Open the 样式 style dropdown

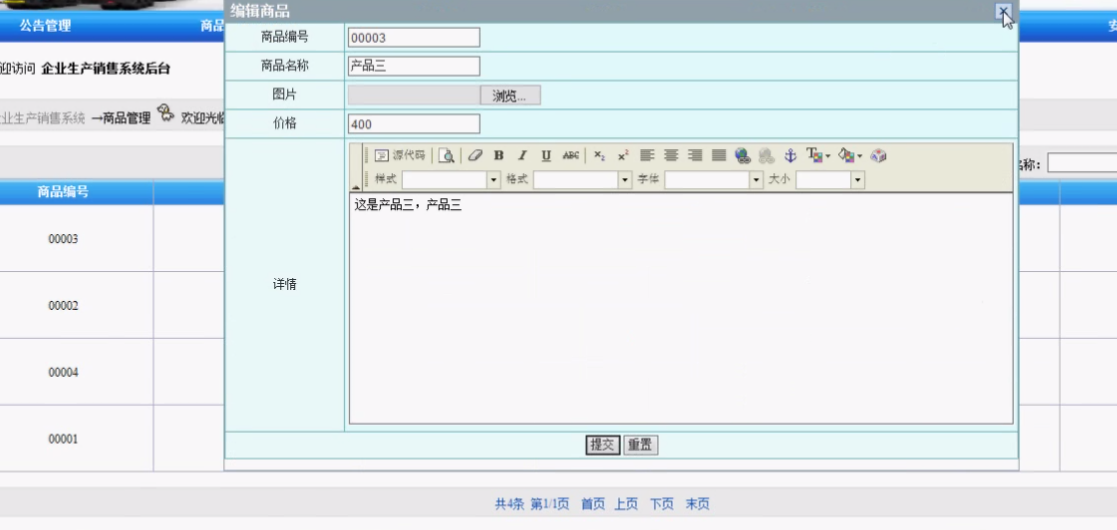[452, 180]
